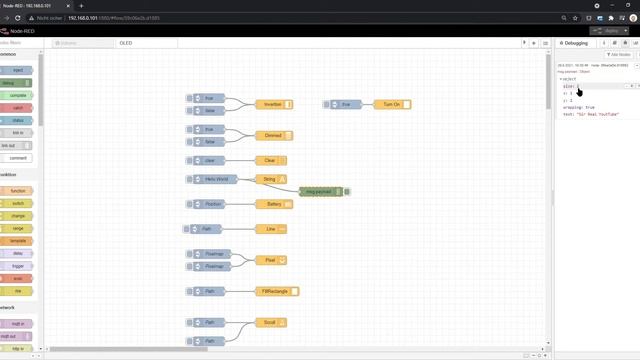Pick the link in node in palette

tap(16, 133)
